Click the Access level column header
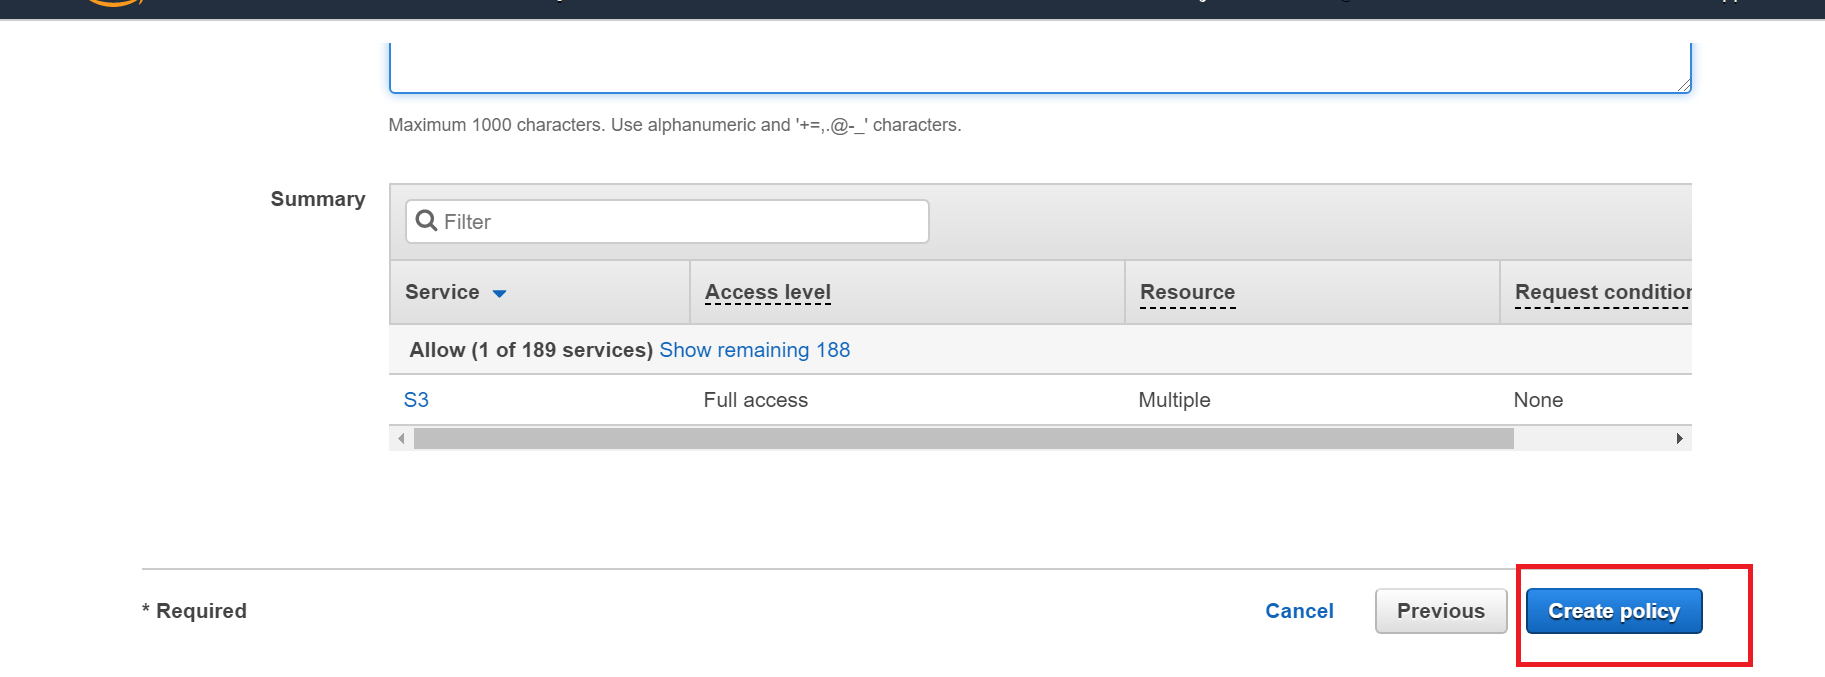The width and height of the screenshot is (1825, 677). click(767, 292)
